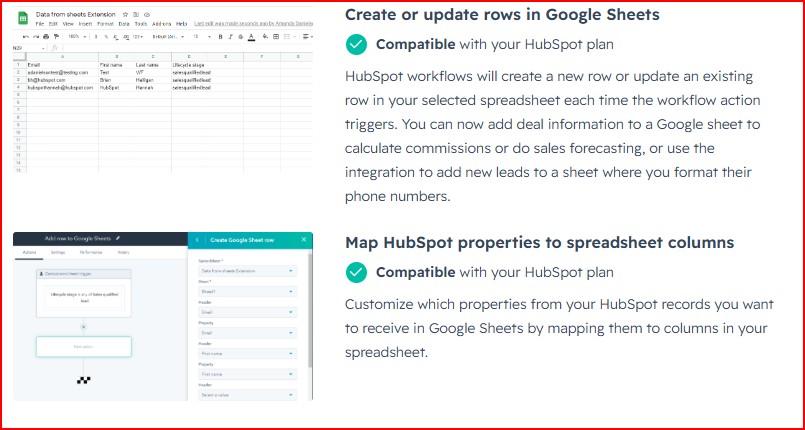Open the Add-ons menu in Sheets
The width and height of the screenshot is (805, 430).
[x=162, y=24]
